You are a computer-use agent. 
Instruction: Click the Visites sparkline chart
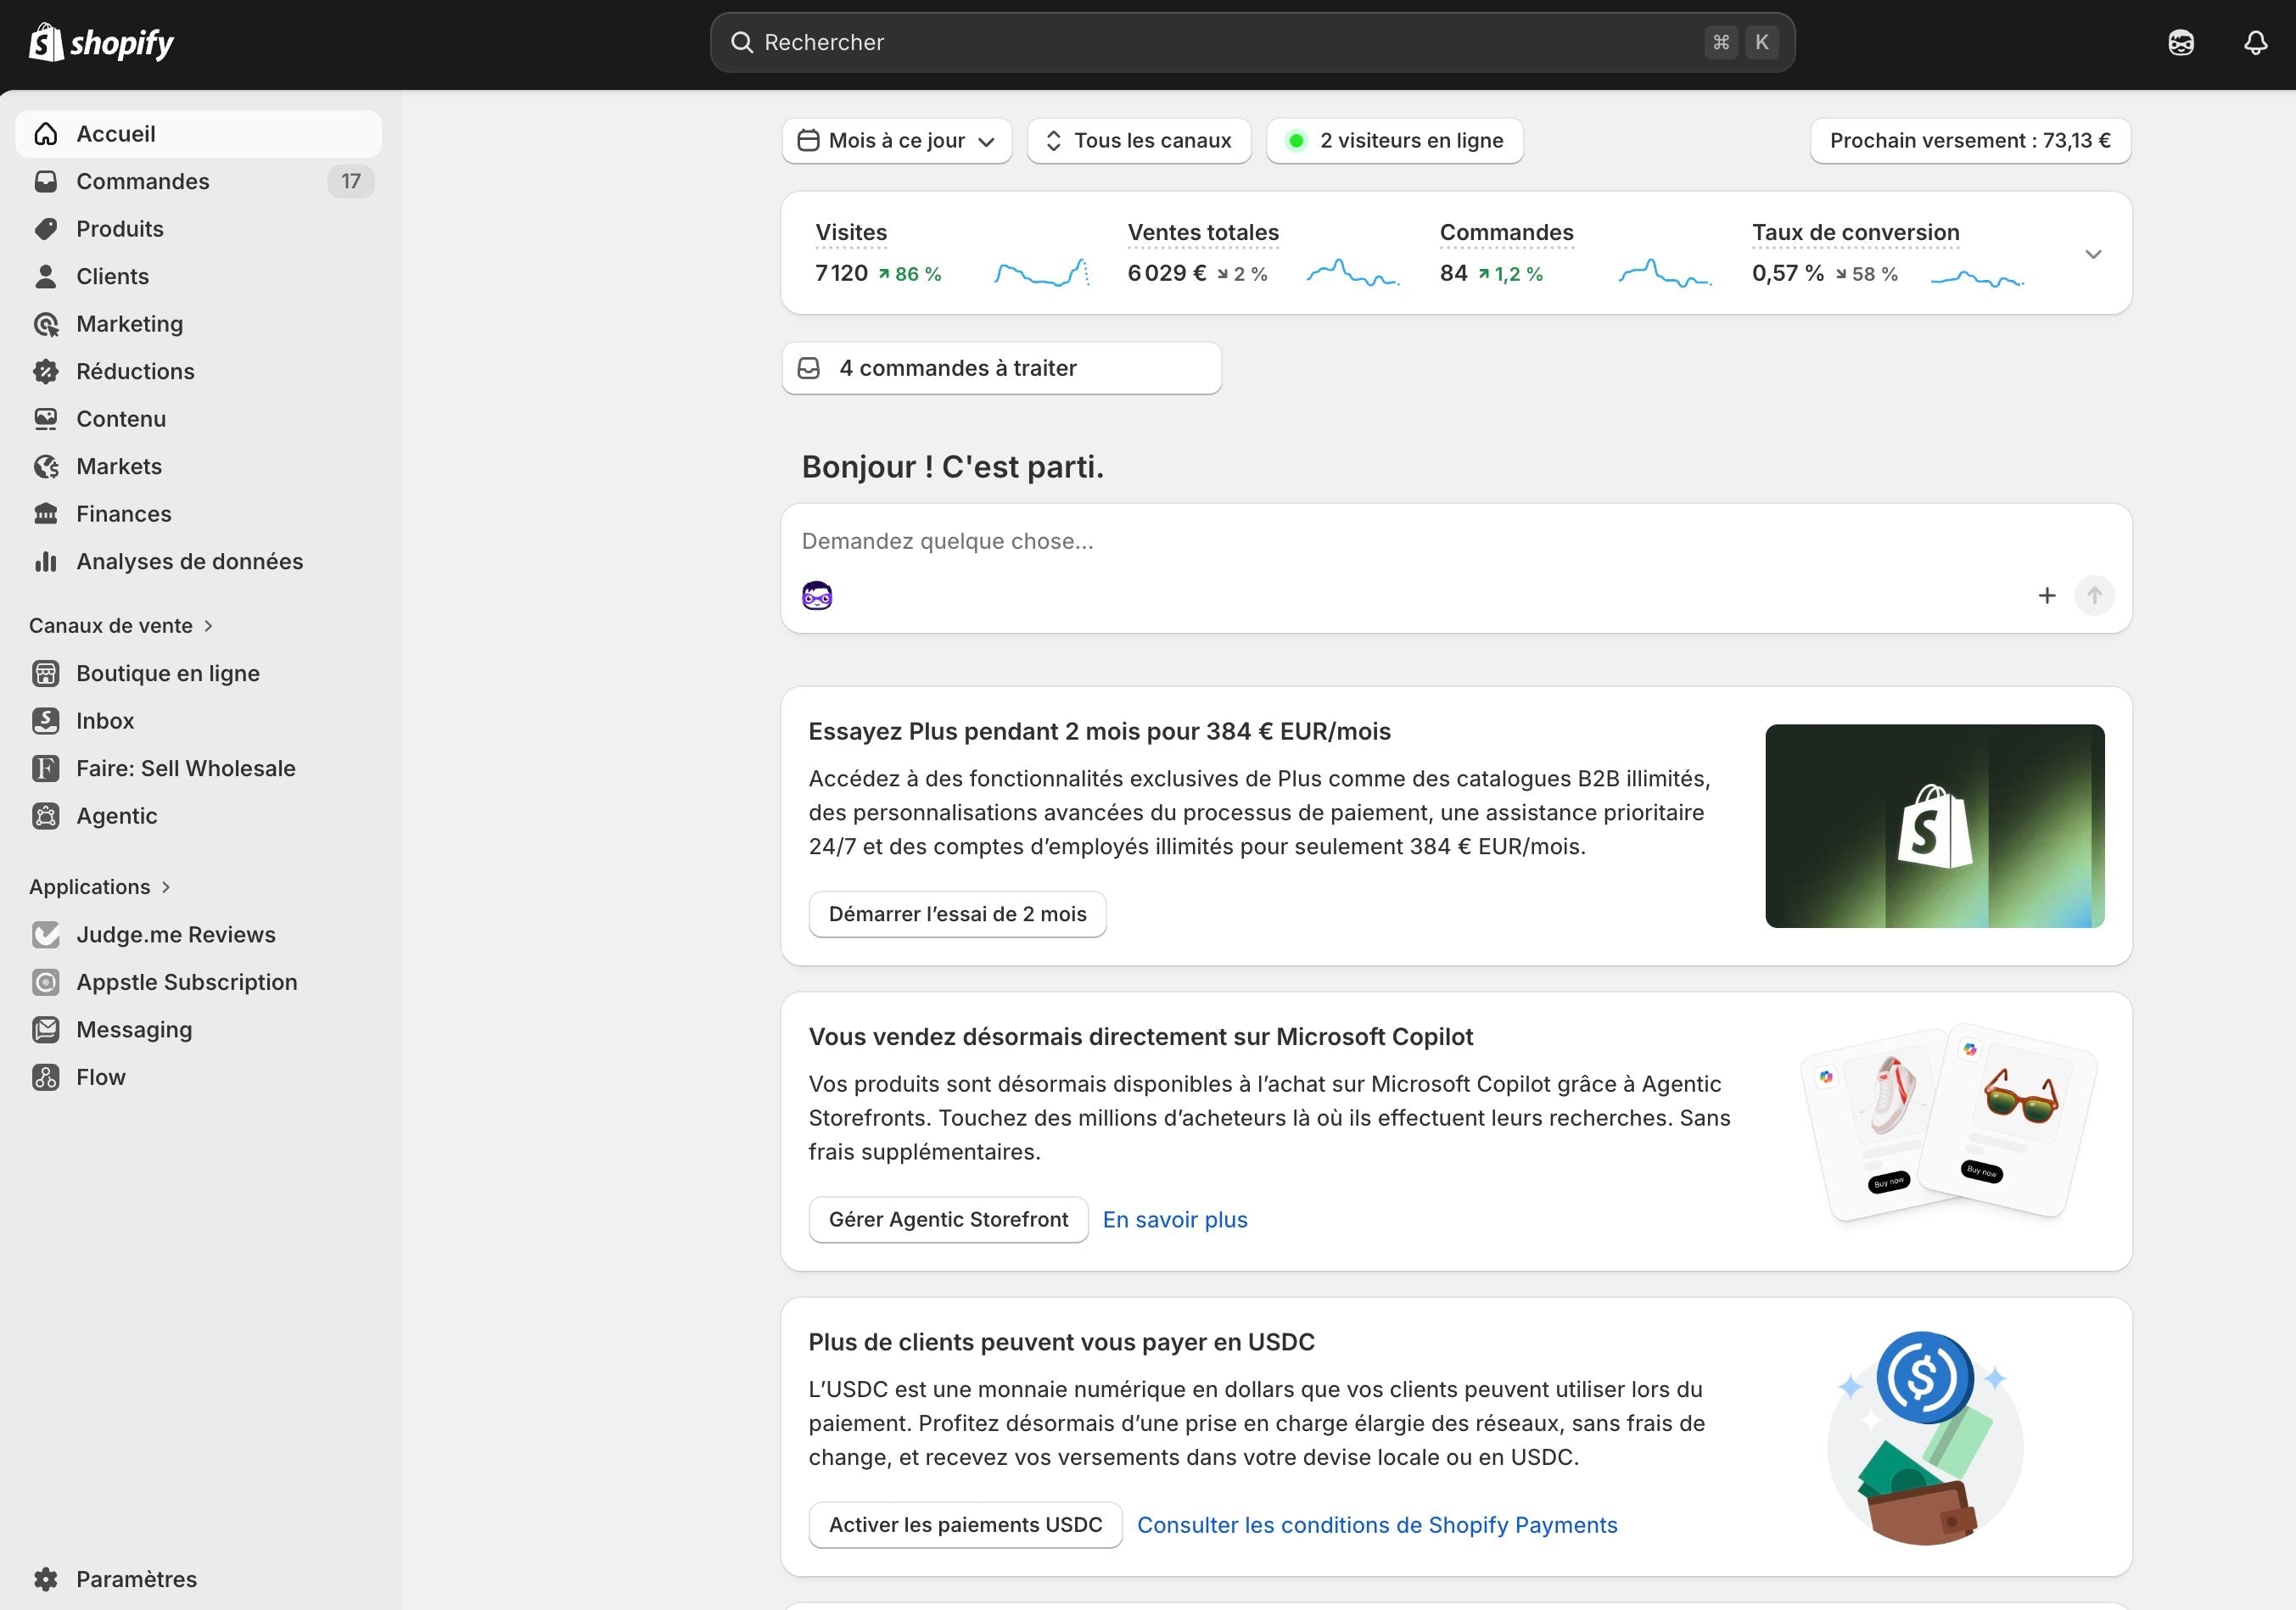tap(1041, 272)
